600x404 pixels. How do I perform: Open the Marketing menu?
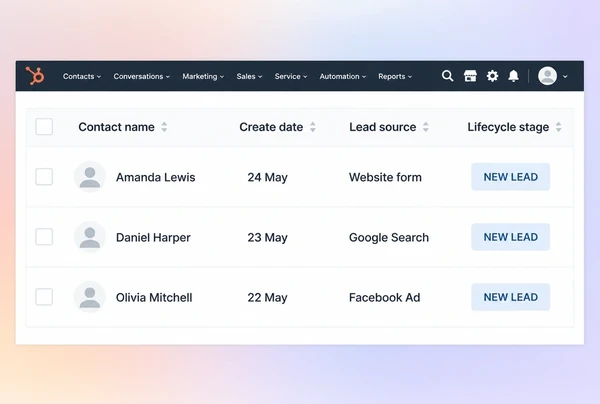(x=203, y=77)
